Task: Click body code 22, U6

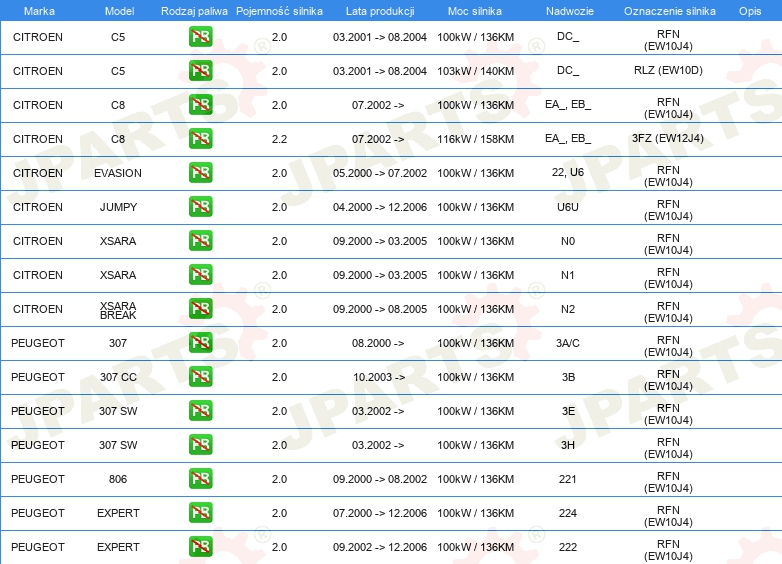Action: 568,172
